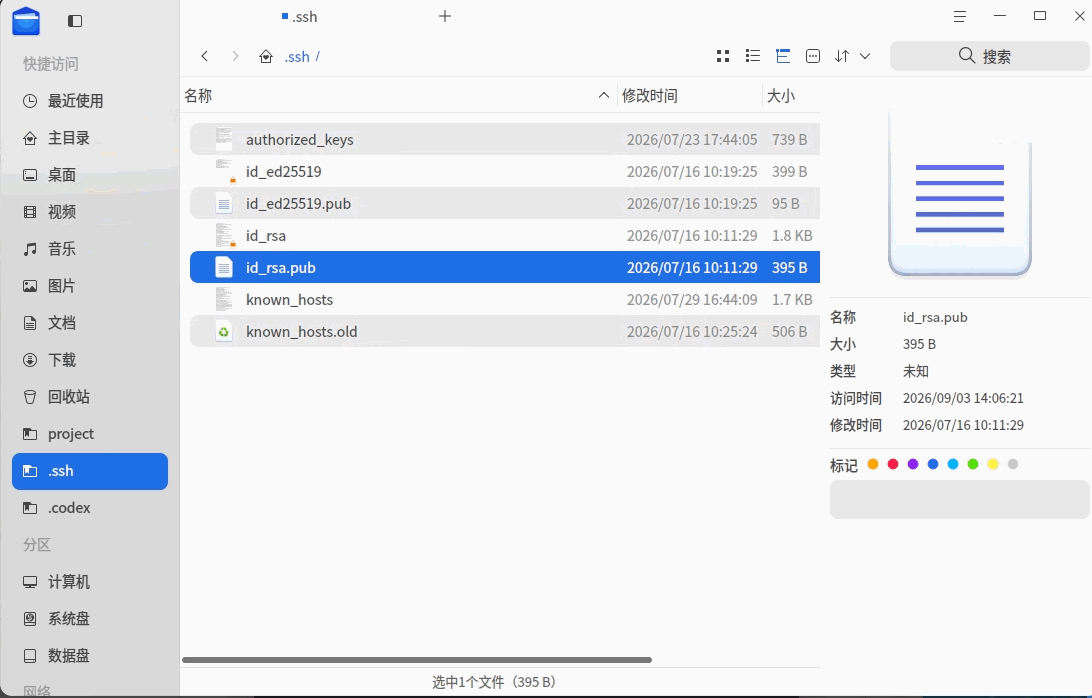The image size is (1092, 698).
Task: Apply green tag color
Action: 973,464
